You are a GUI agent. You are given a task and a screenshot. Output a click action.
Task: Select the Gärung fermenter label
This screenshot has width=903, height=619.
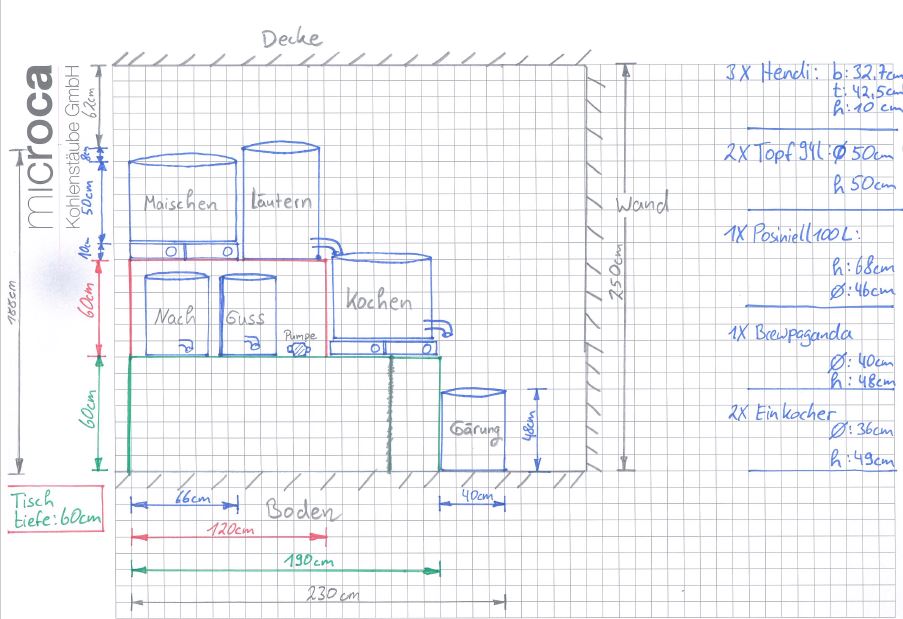[x=475, y=429]
